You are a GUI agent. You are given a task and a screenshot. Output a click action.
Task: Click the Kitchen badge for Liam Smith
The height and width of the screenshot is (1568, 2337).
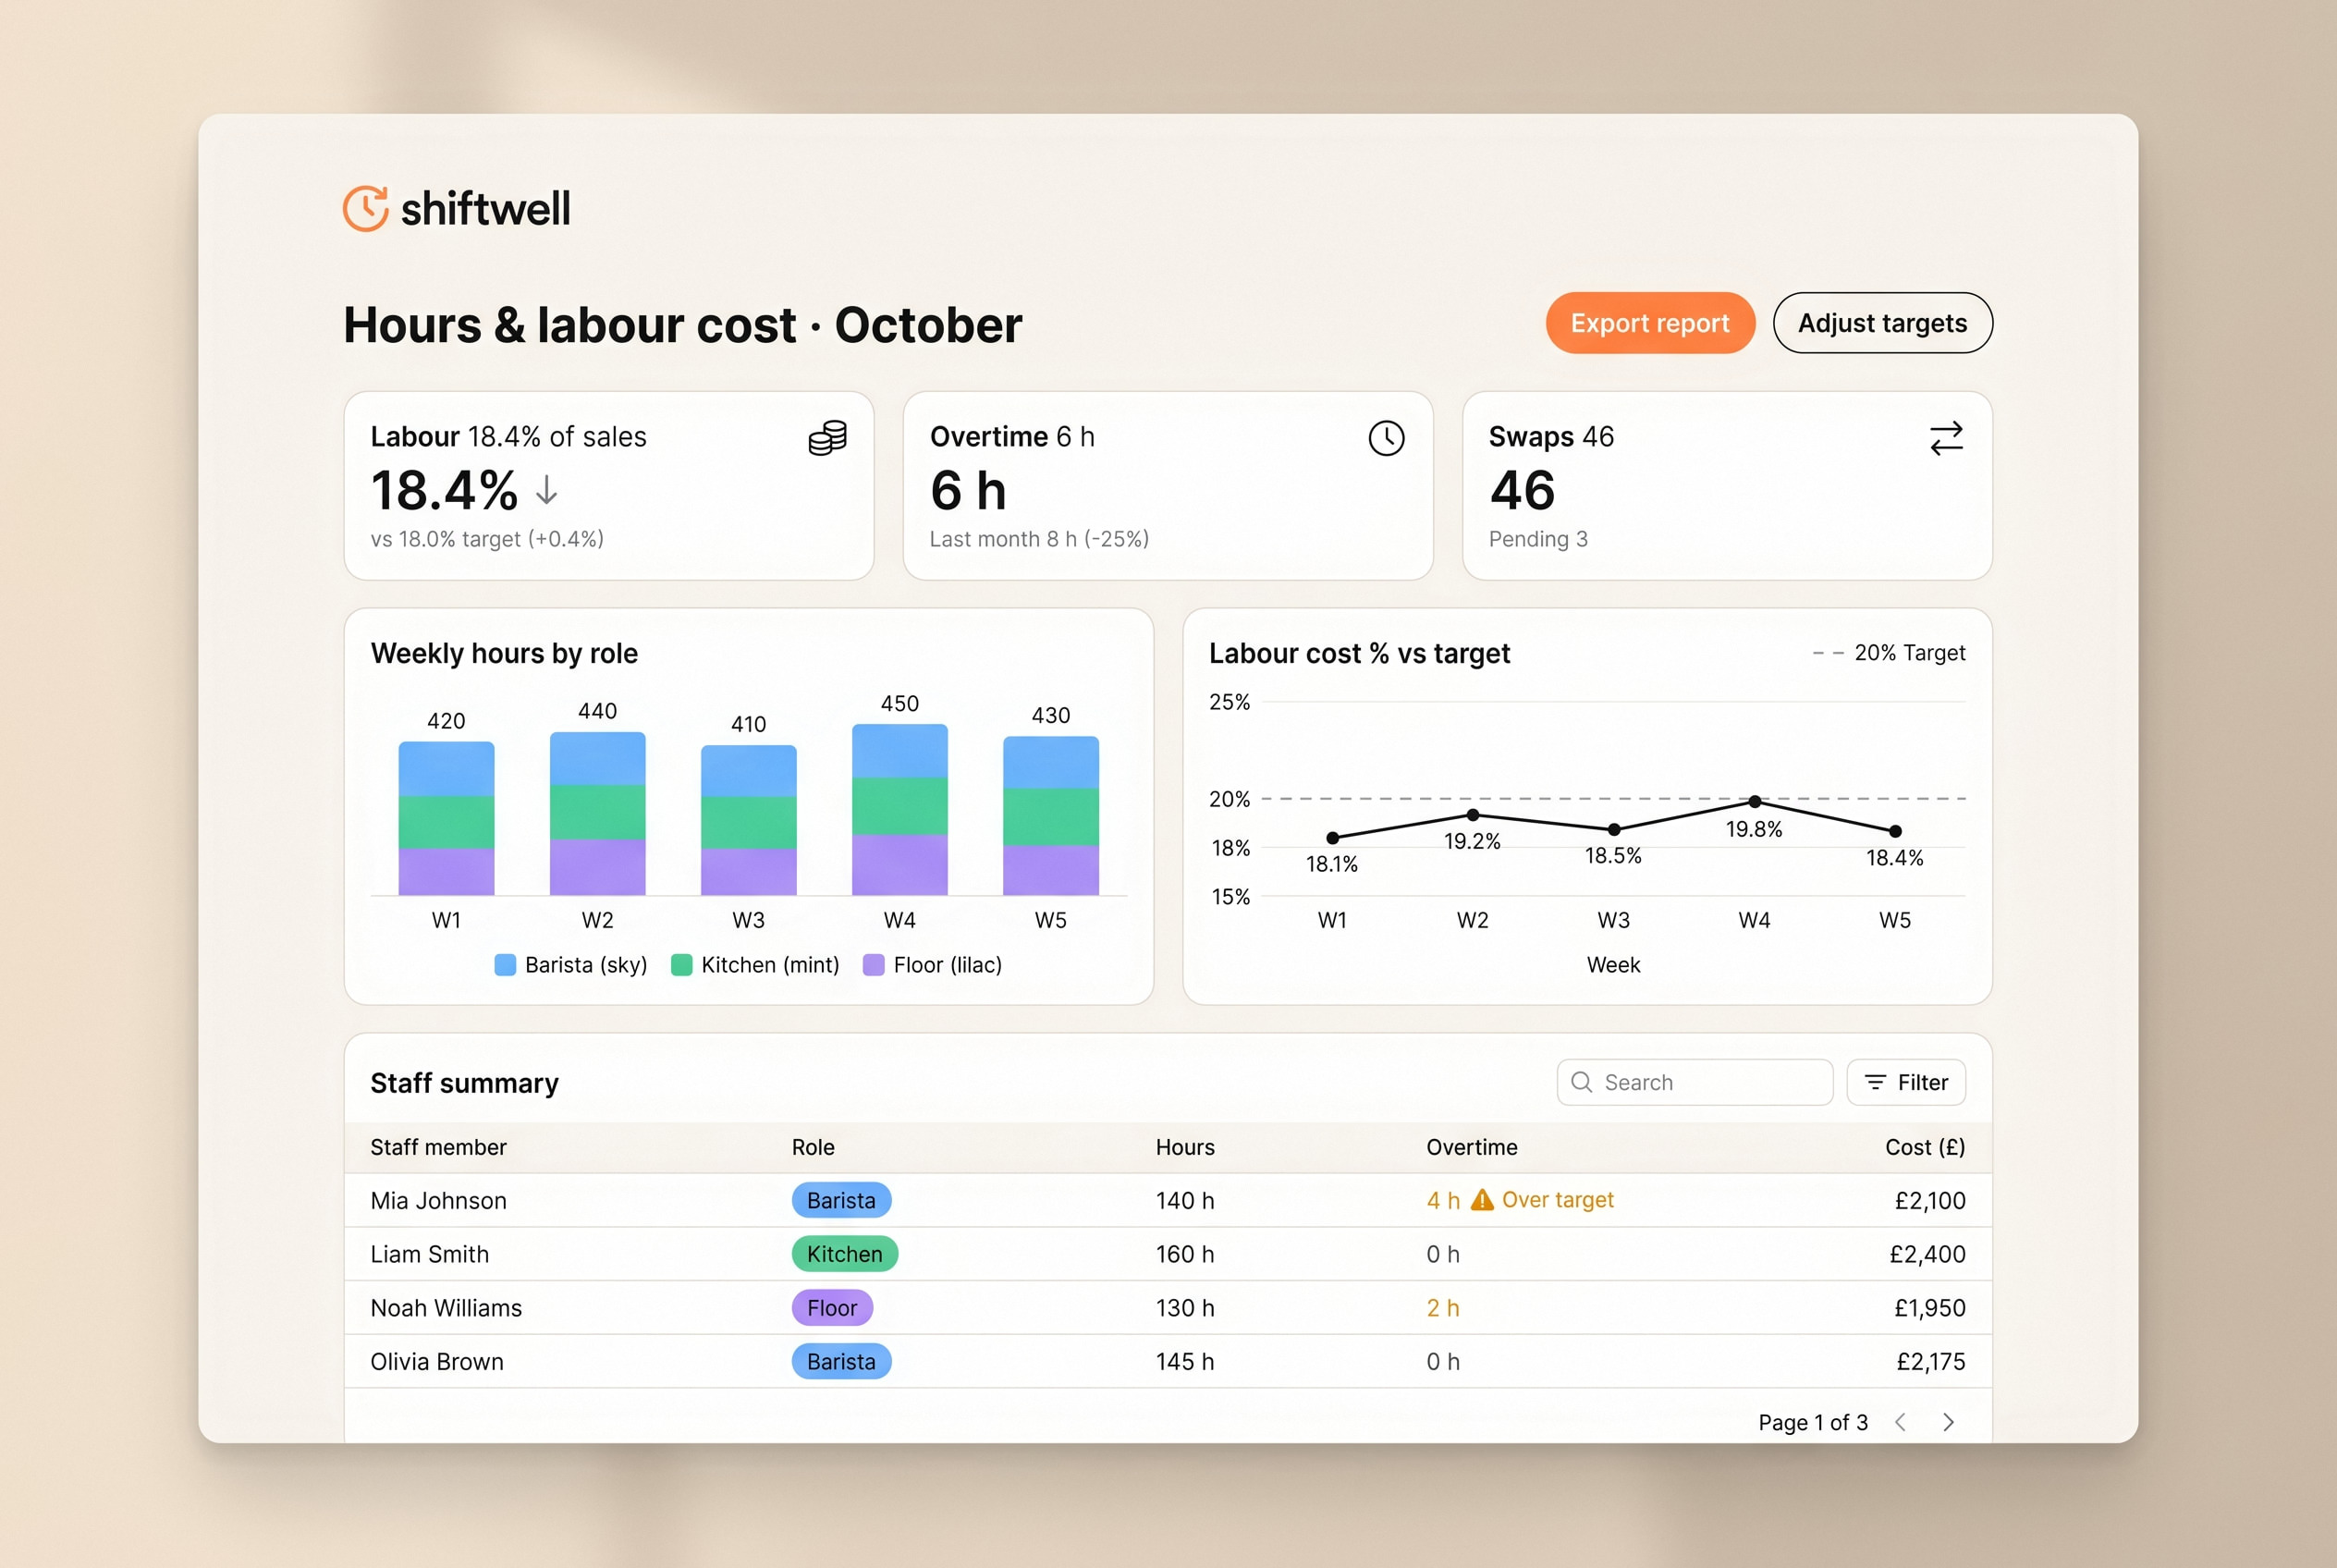(844, 1254)
